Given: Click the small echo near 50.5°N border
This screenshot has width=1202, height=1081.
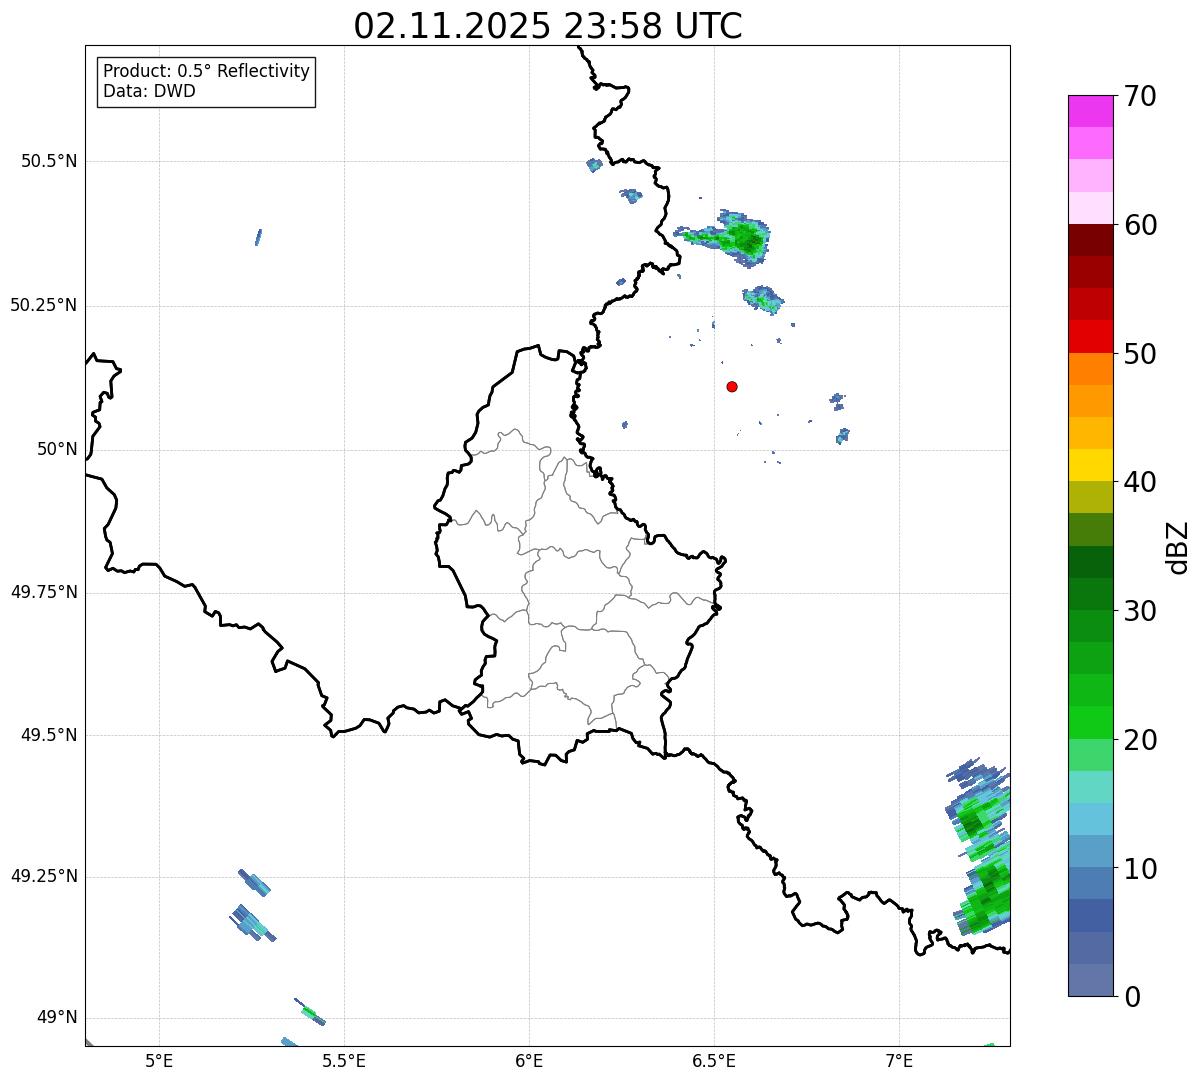Looking at the screenshot, I should 594,165.
